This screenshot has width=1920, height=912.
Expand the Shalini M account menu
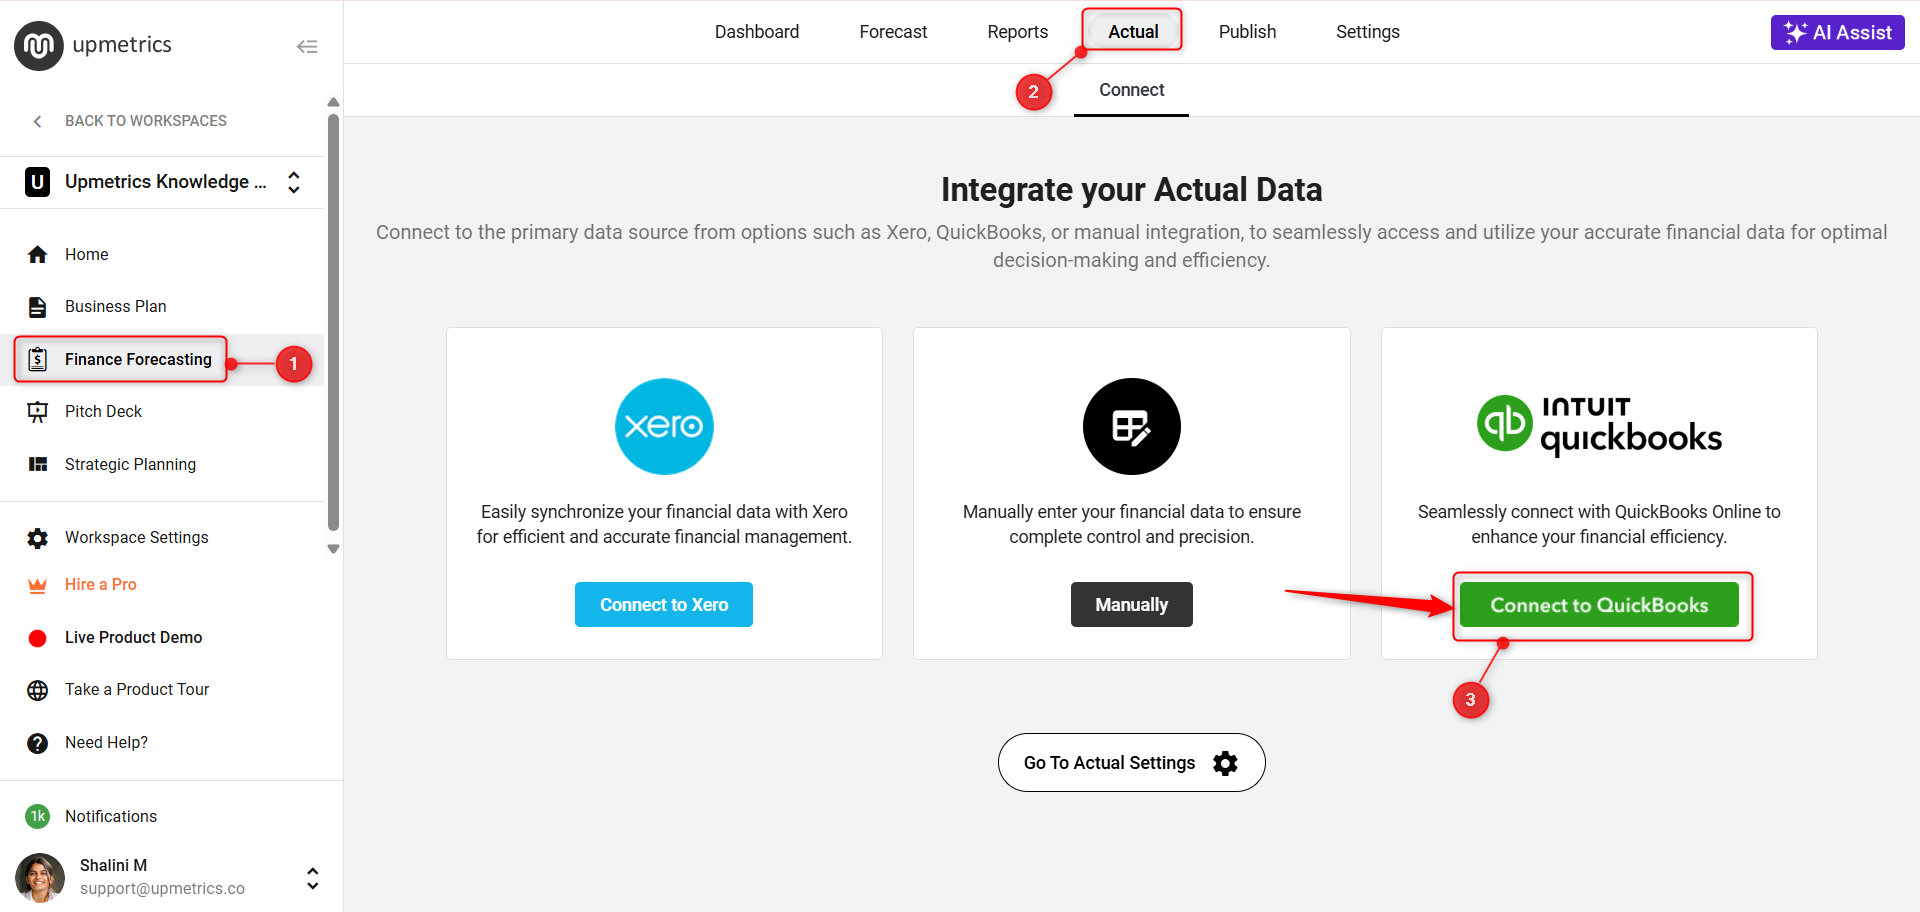[313, 878]
